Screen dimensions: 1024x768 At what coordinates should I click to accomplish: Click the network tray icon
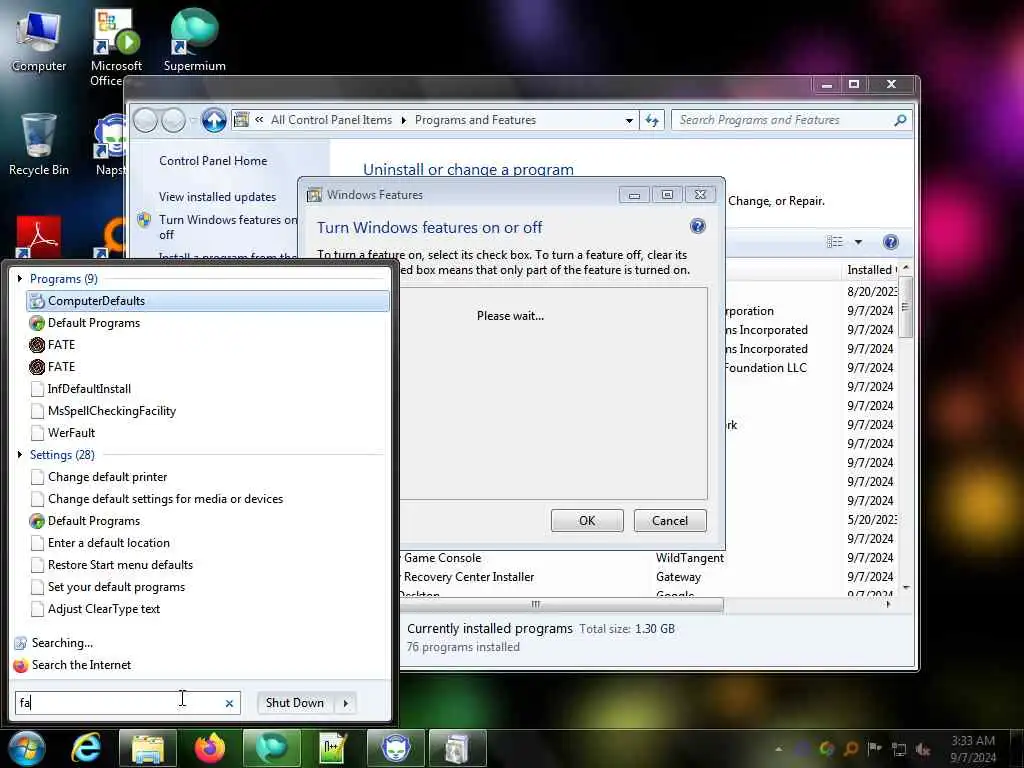tap(899, 749)
